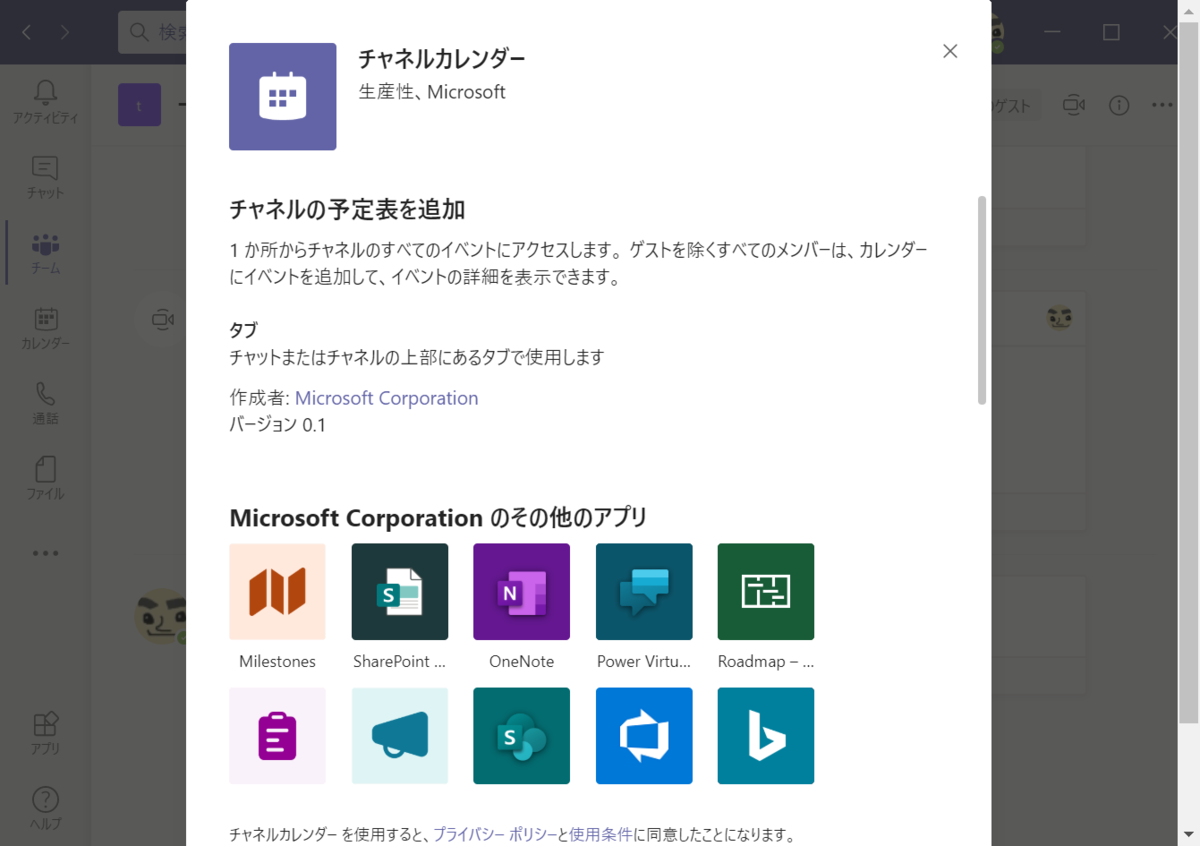Viewport: 1200px width, 846px height.
Task: Open the Power Virtual Agents app tile
Action: tap(644, 592)
